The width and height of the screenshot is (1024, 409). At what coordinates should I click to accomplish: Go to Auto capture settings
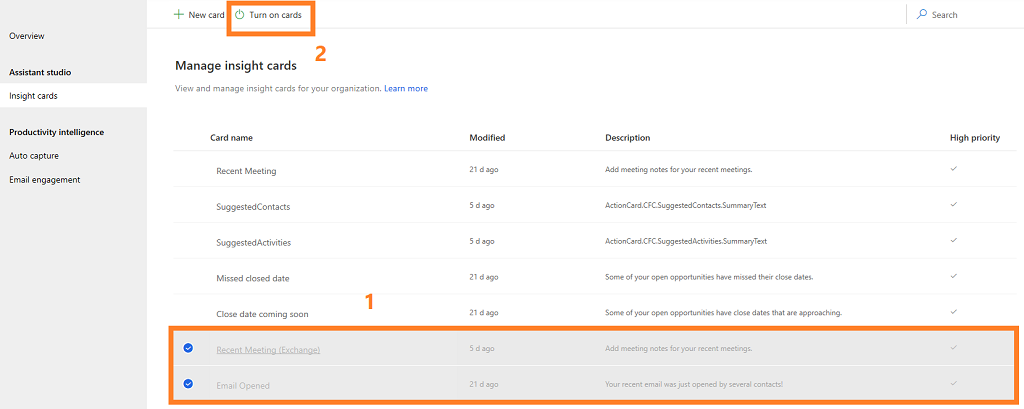(31, 156)
